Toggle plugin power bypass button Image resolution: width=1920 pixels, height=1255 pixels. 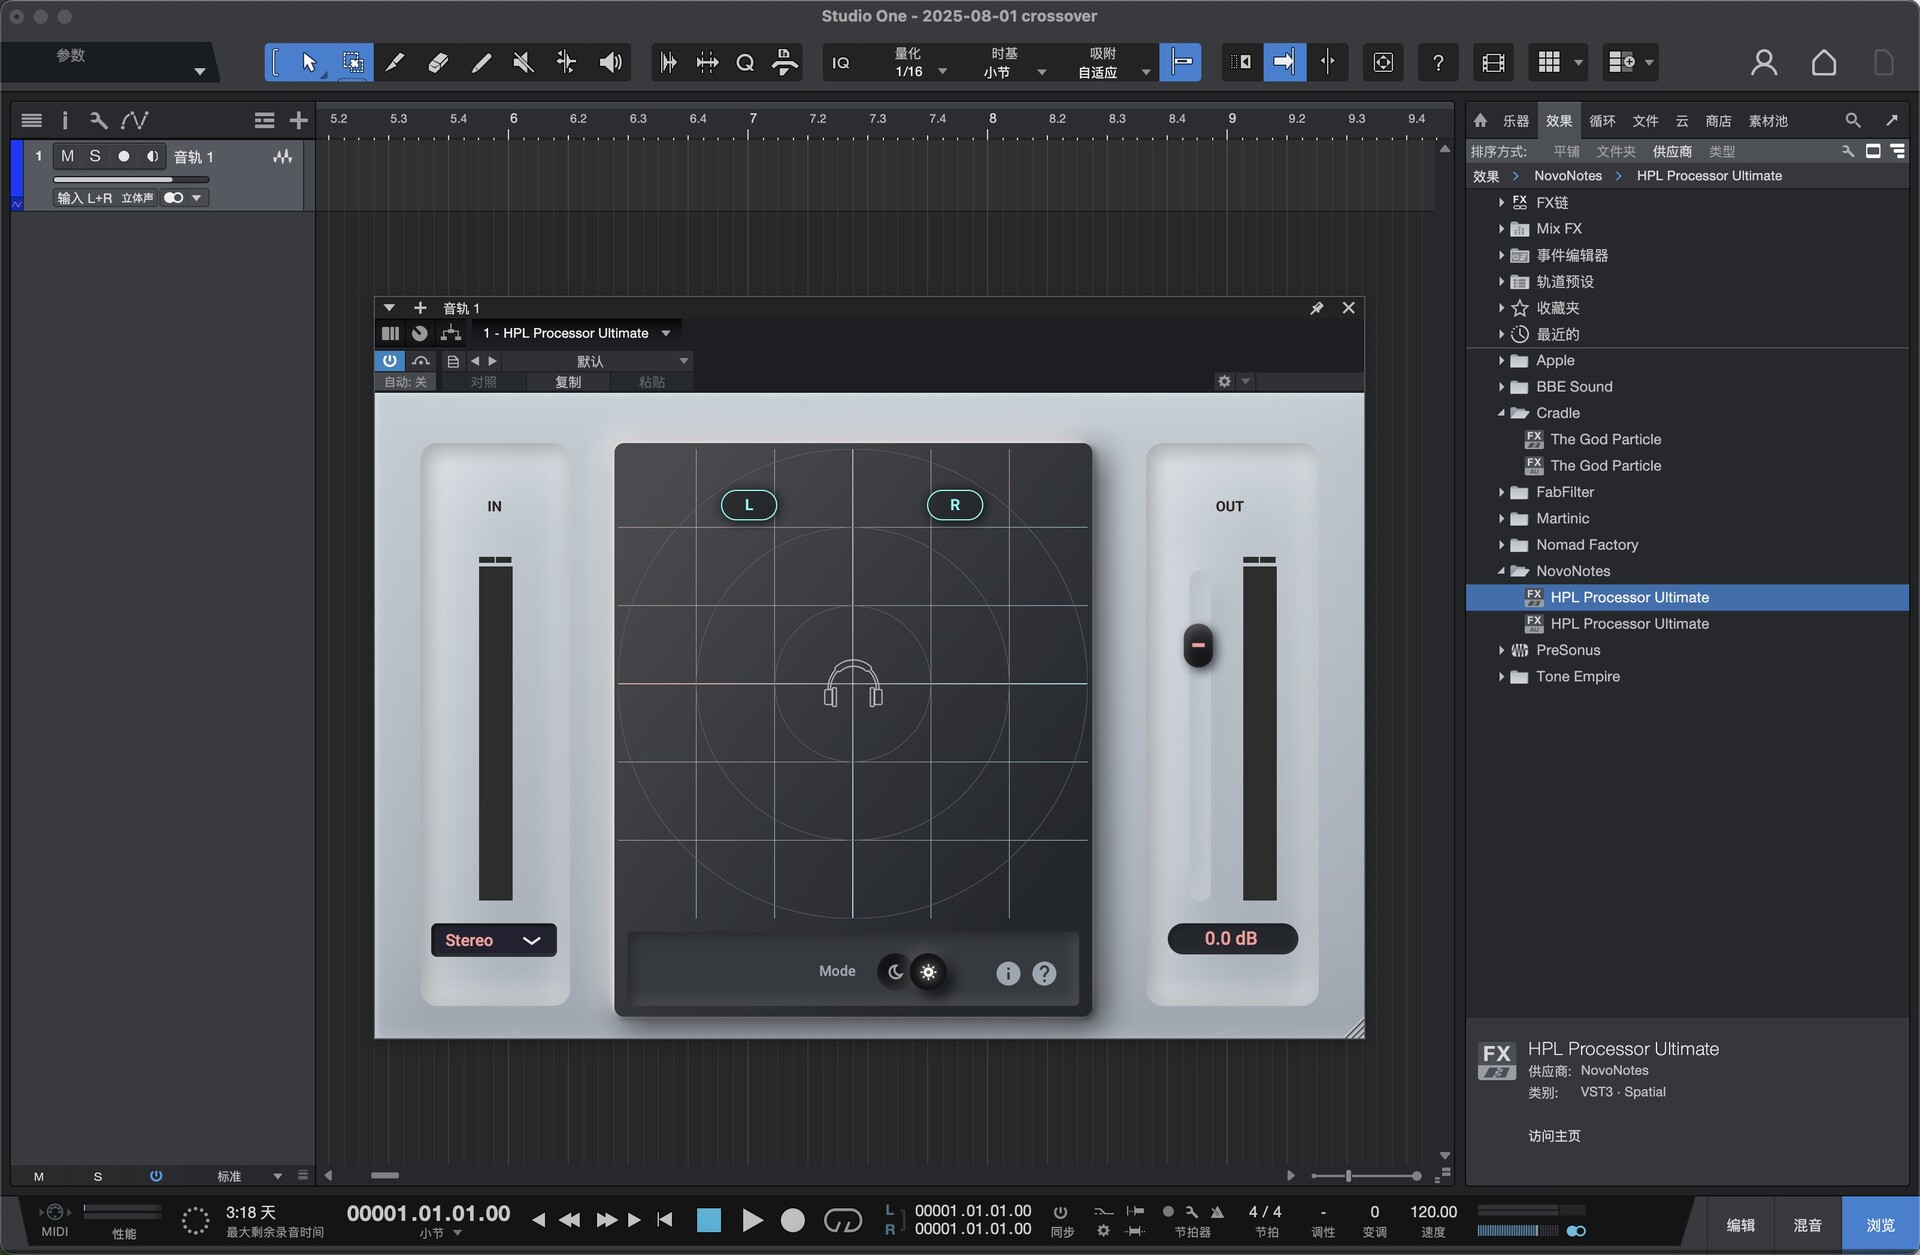point(389,360)
